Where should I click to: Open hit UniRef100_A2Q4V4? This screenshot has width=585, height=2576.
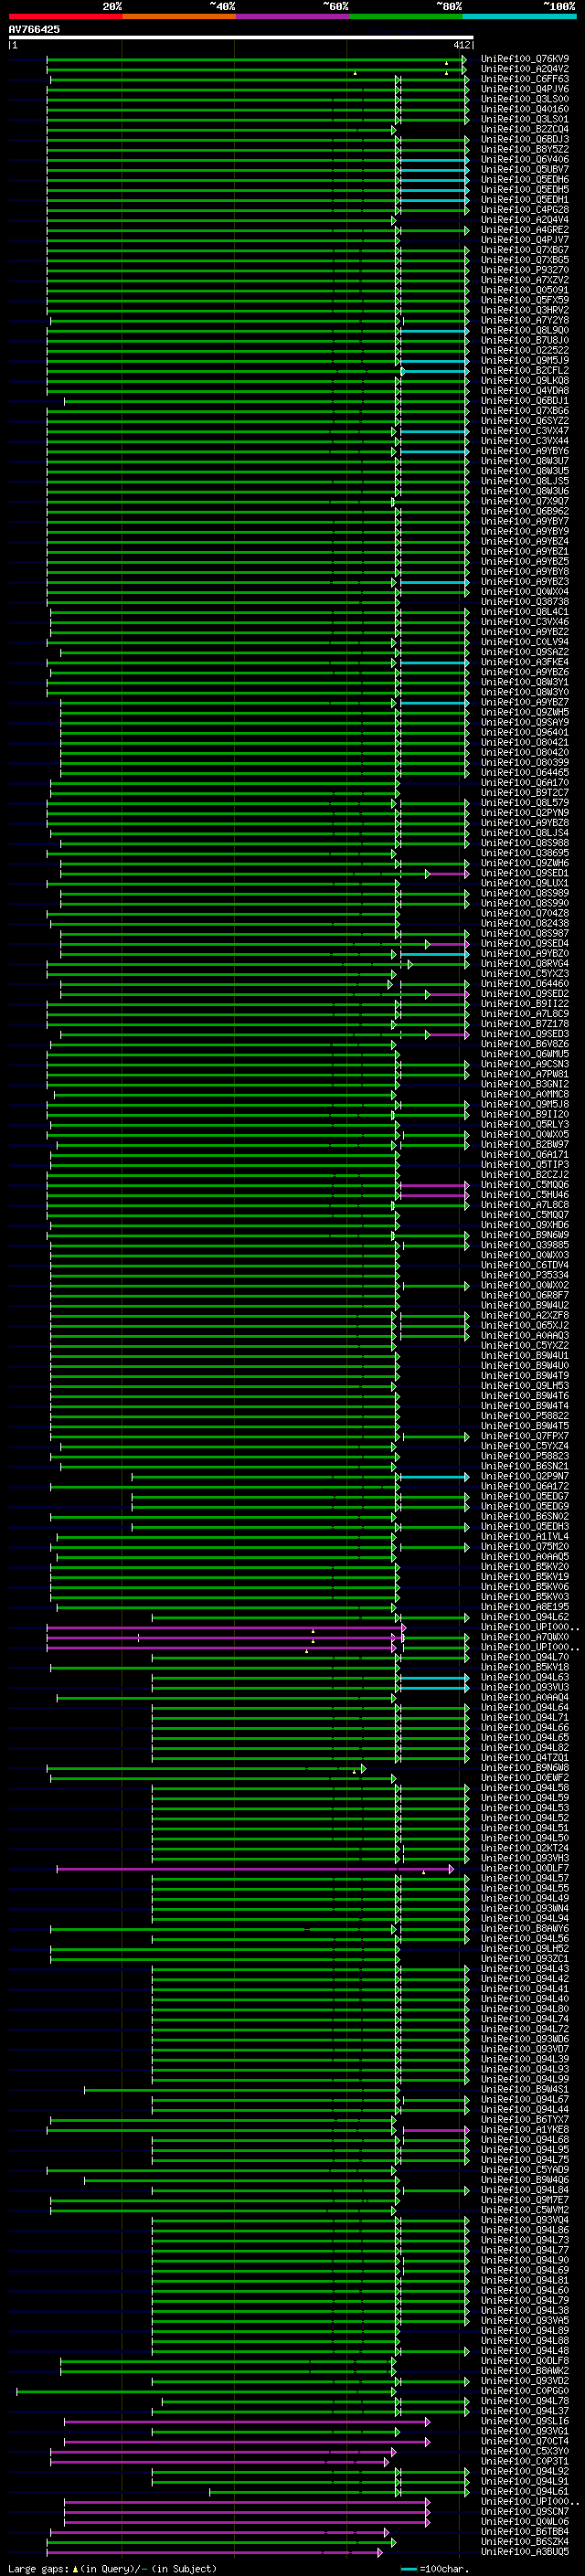[x=524, y=220]
